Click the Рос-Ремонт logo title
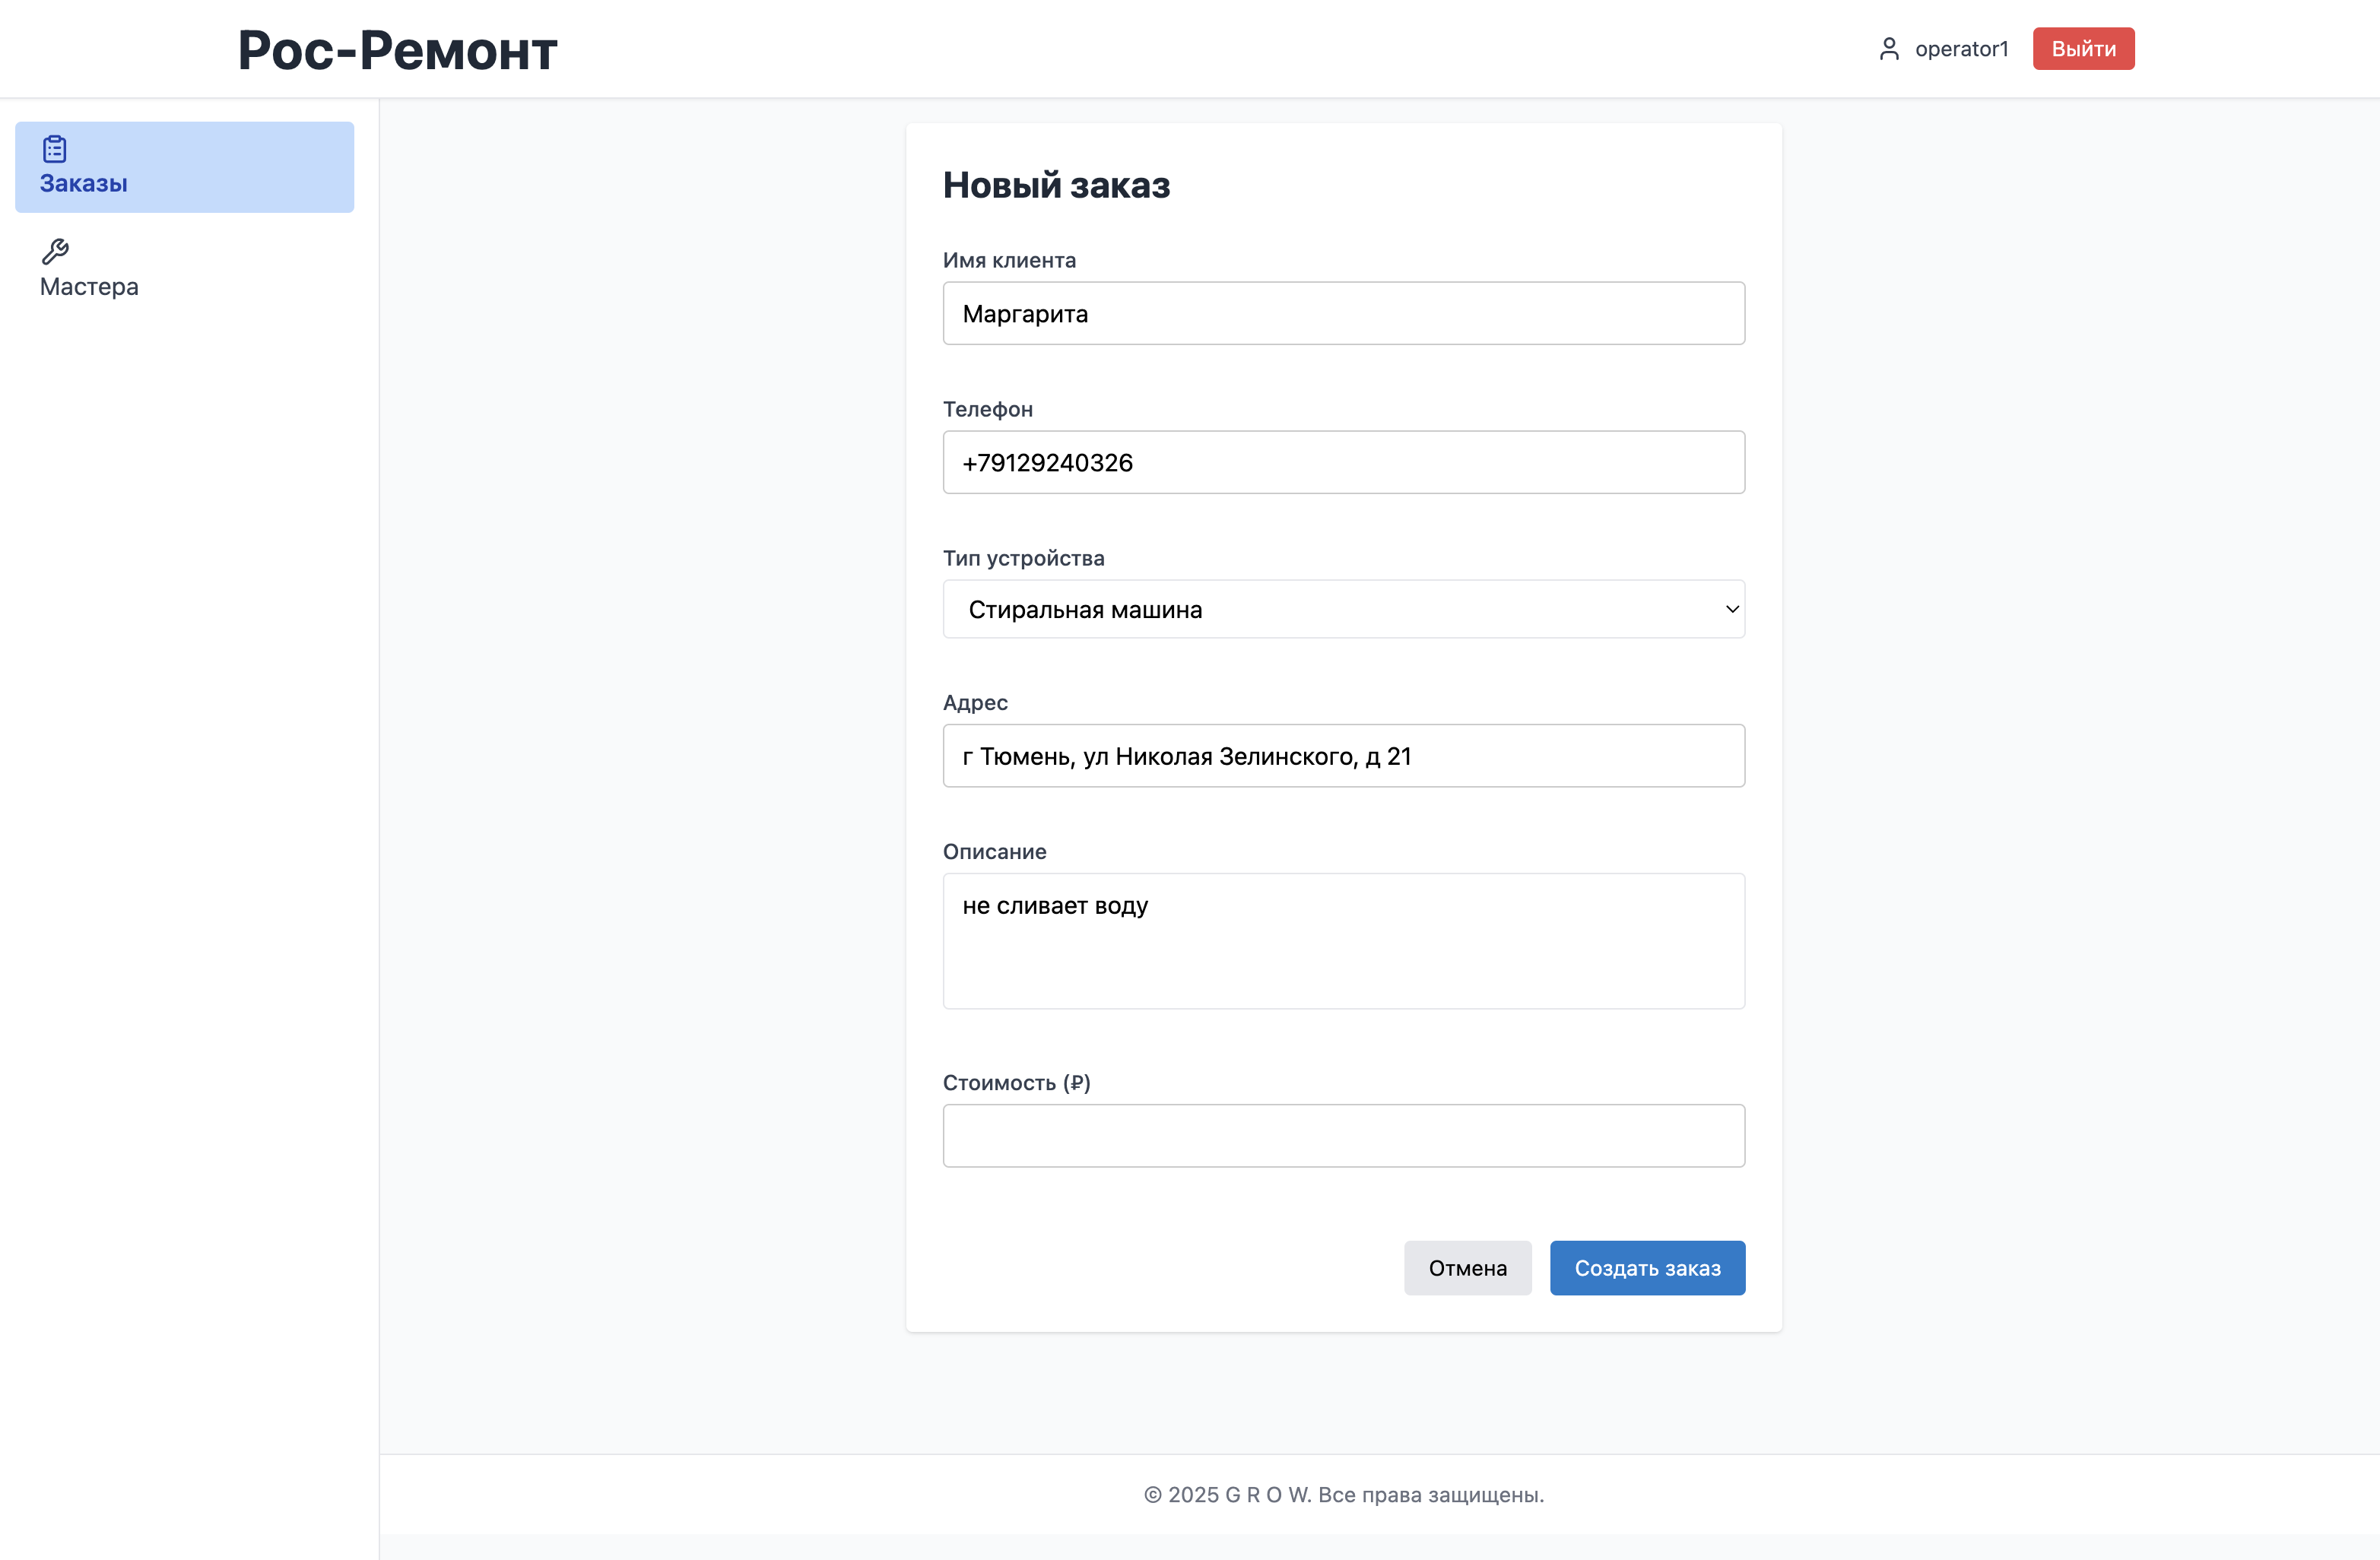The image size is (2380, 1560). coord(397,50)
